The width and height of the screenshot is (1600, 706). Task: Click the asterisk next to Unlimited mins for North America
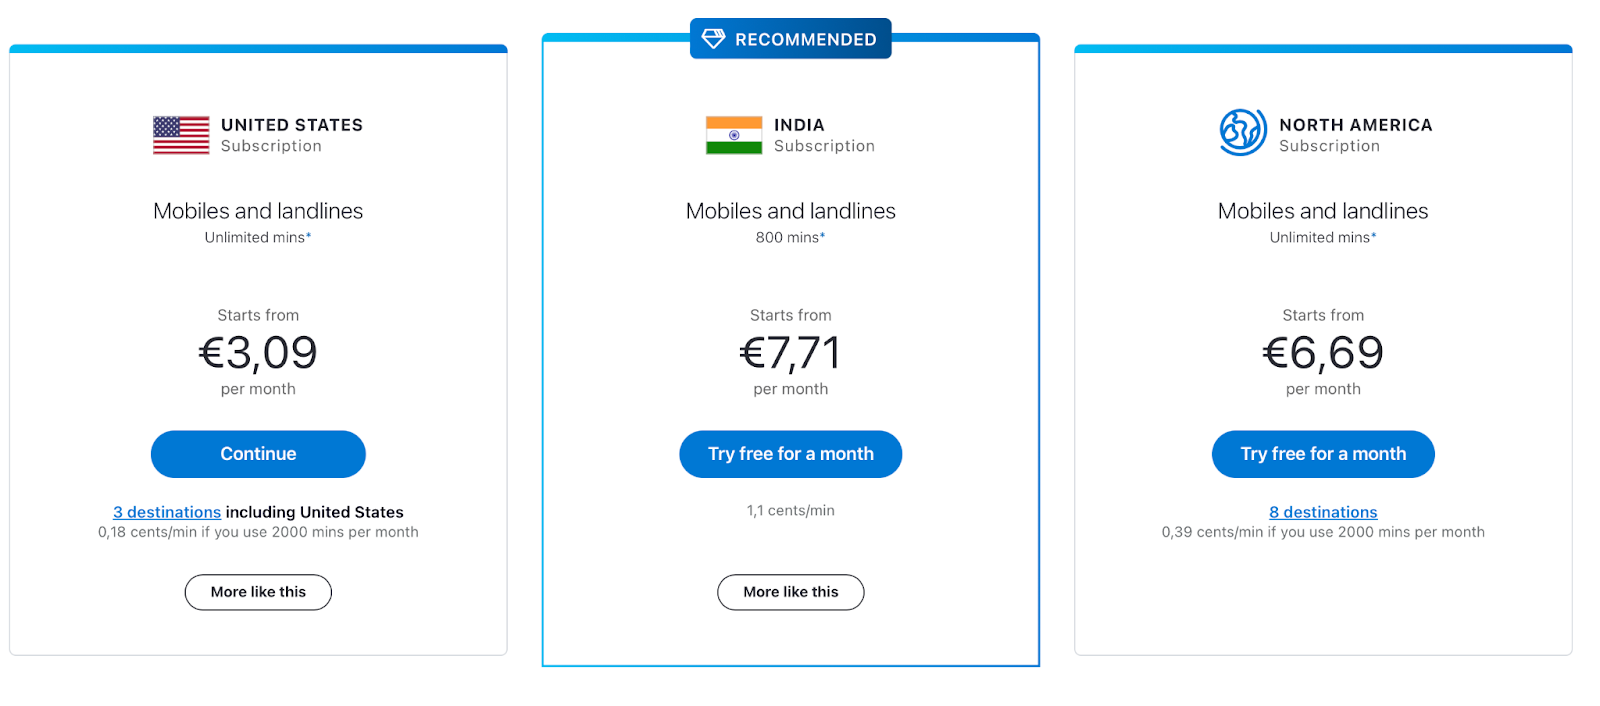1373,234
